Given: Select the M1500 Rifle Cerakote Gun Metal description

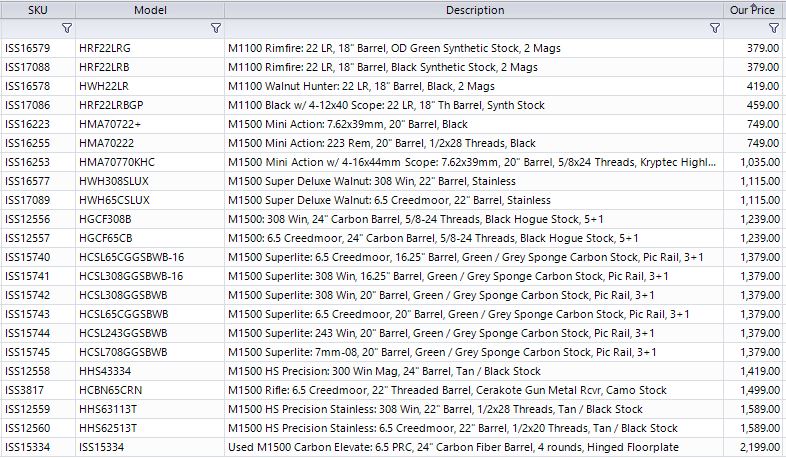Looking at the screenshot, I should [x=474, y=390].
